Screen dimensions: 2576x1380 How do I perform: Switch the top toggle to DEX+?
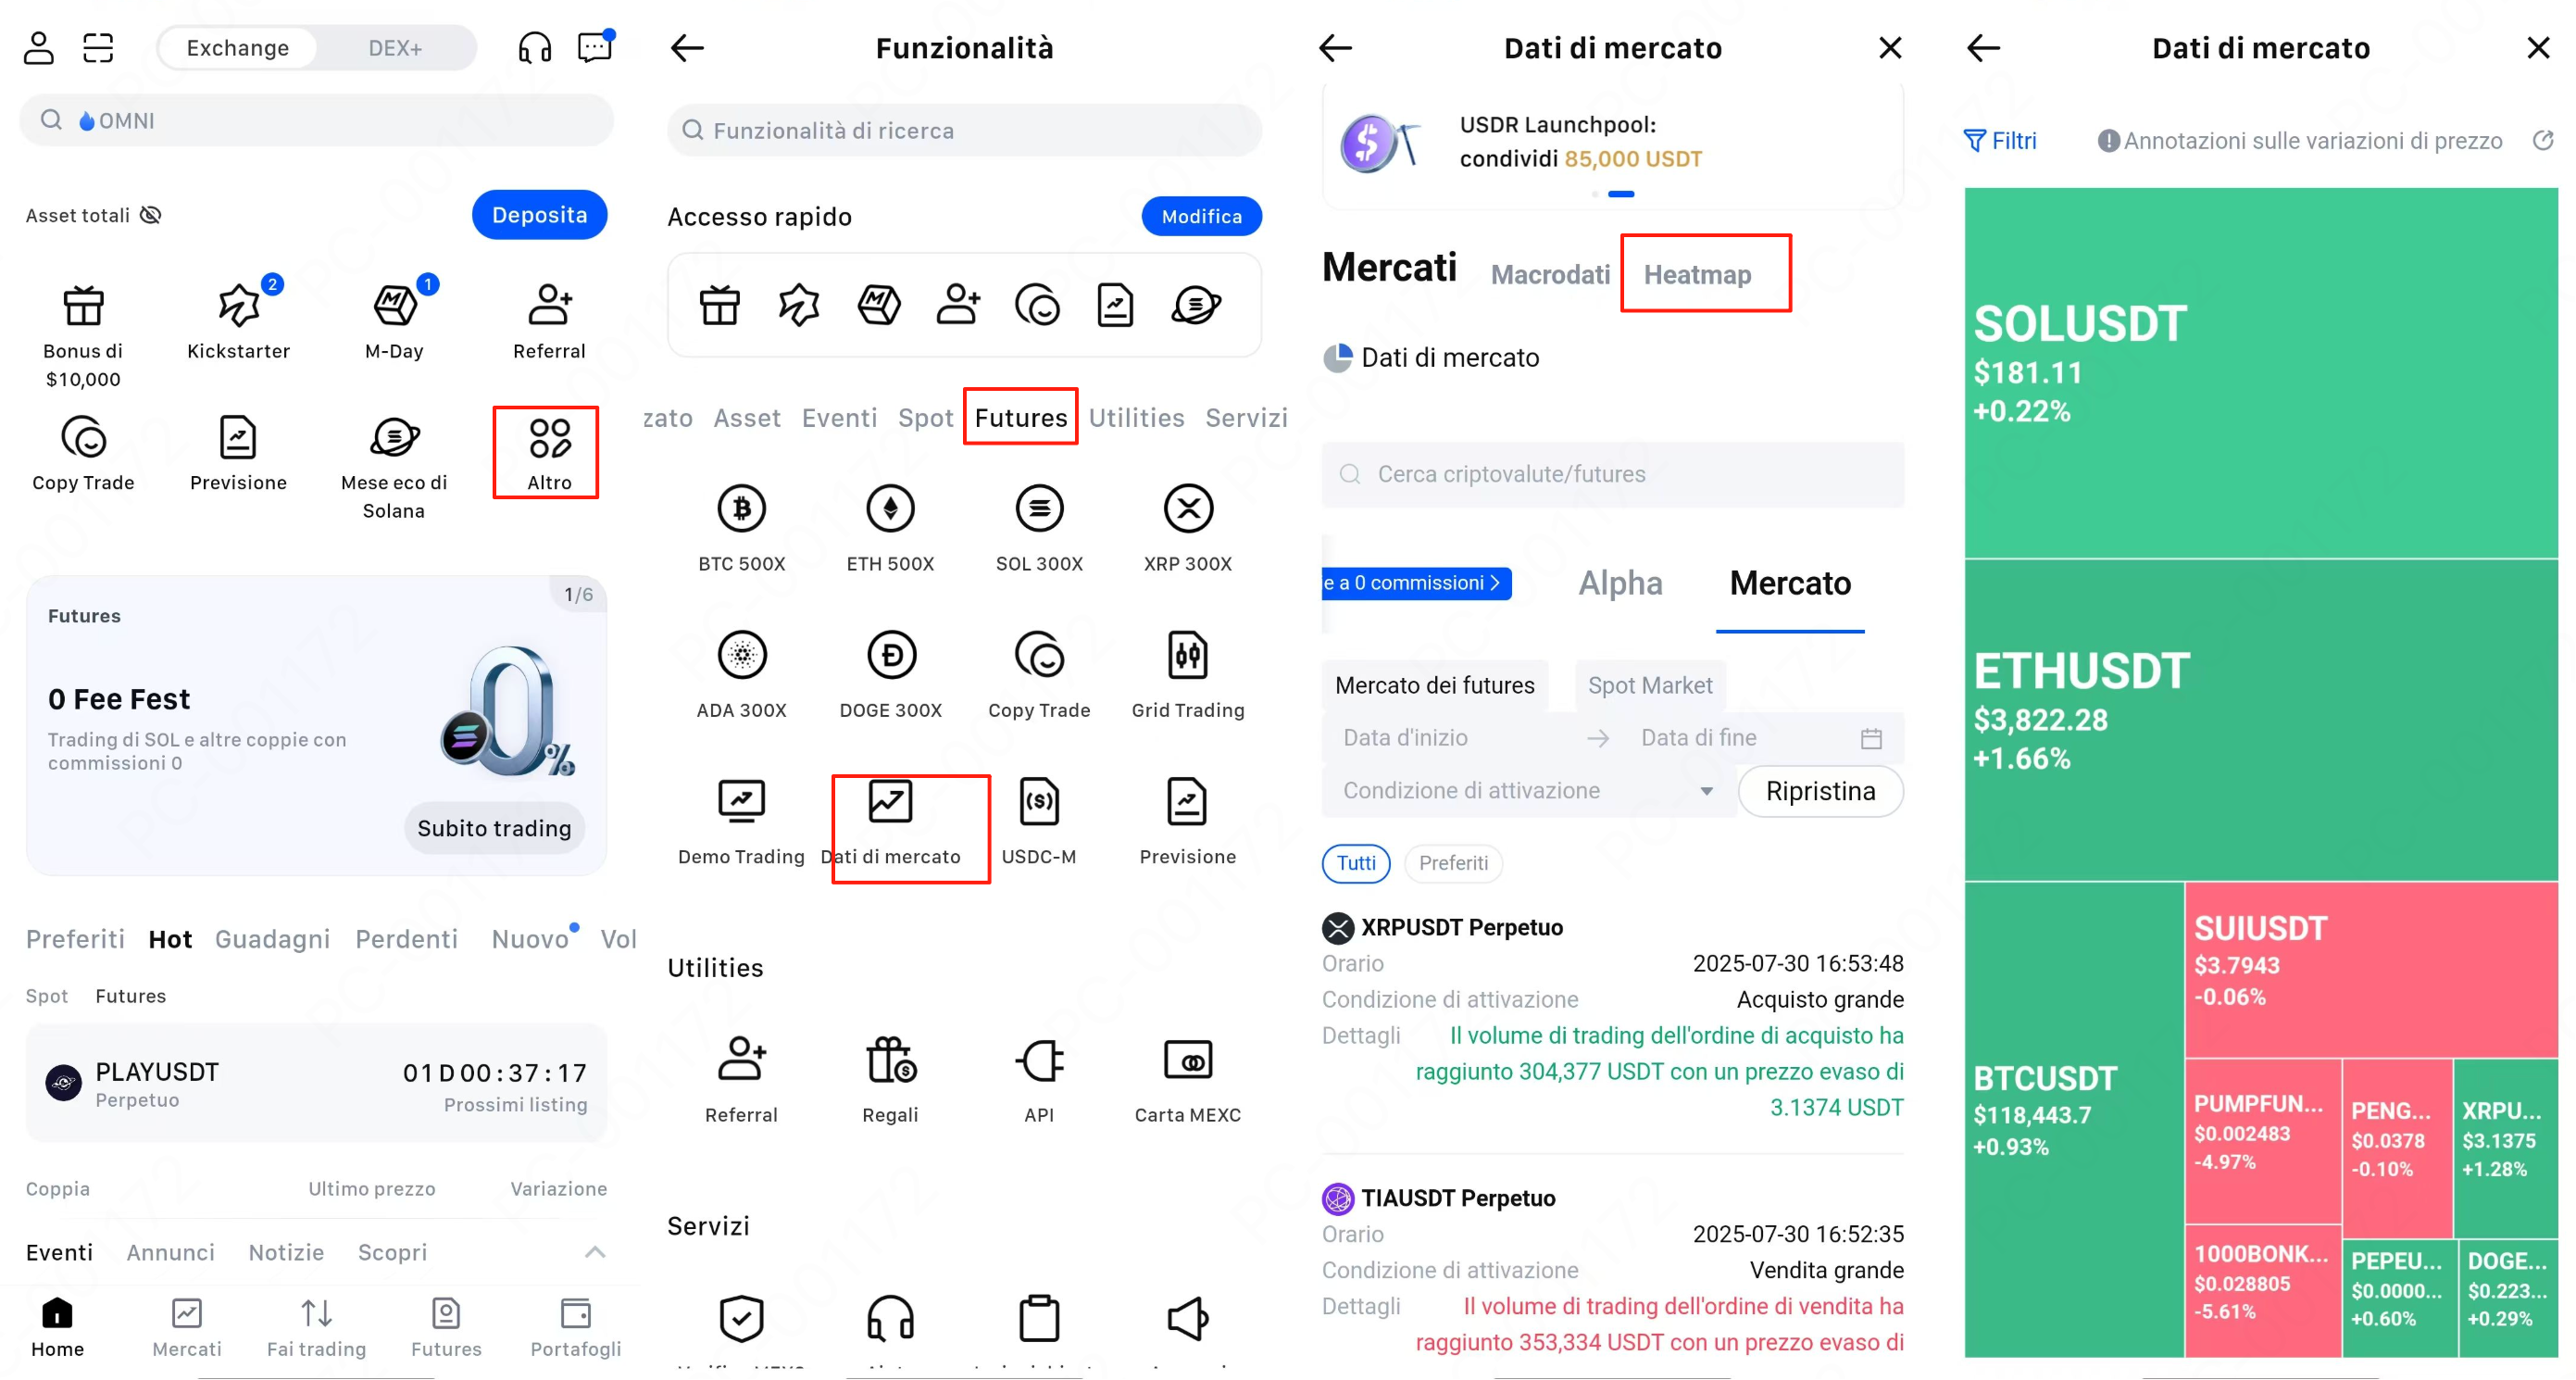[x=395, y=48]
